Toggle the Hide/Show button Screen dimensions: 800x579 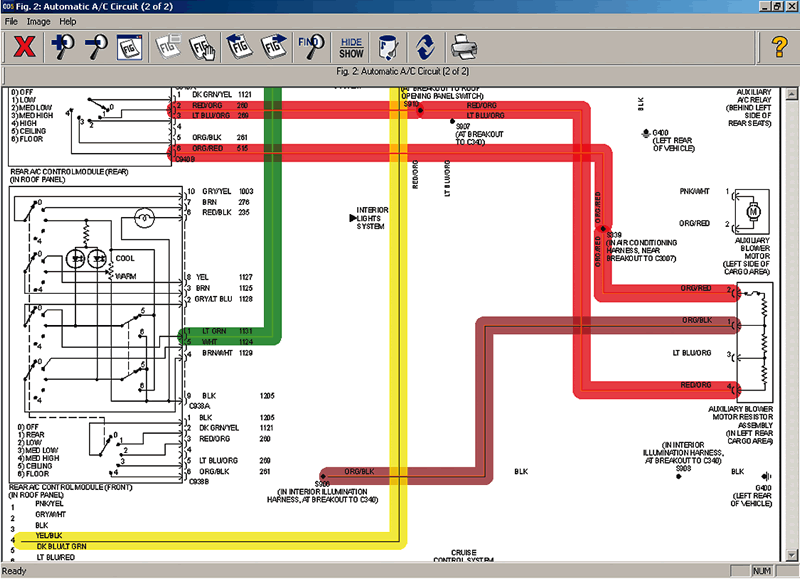tap(351, 47)
